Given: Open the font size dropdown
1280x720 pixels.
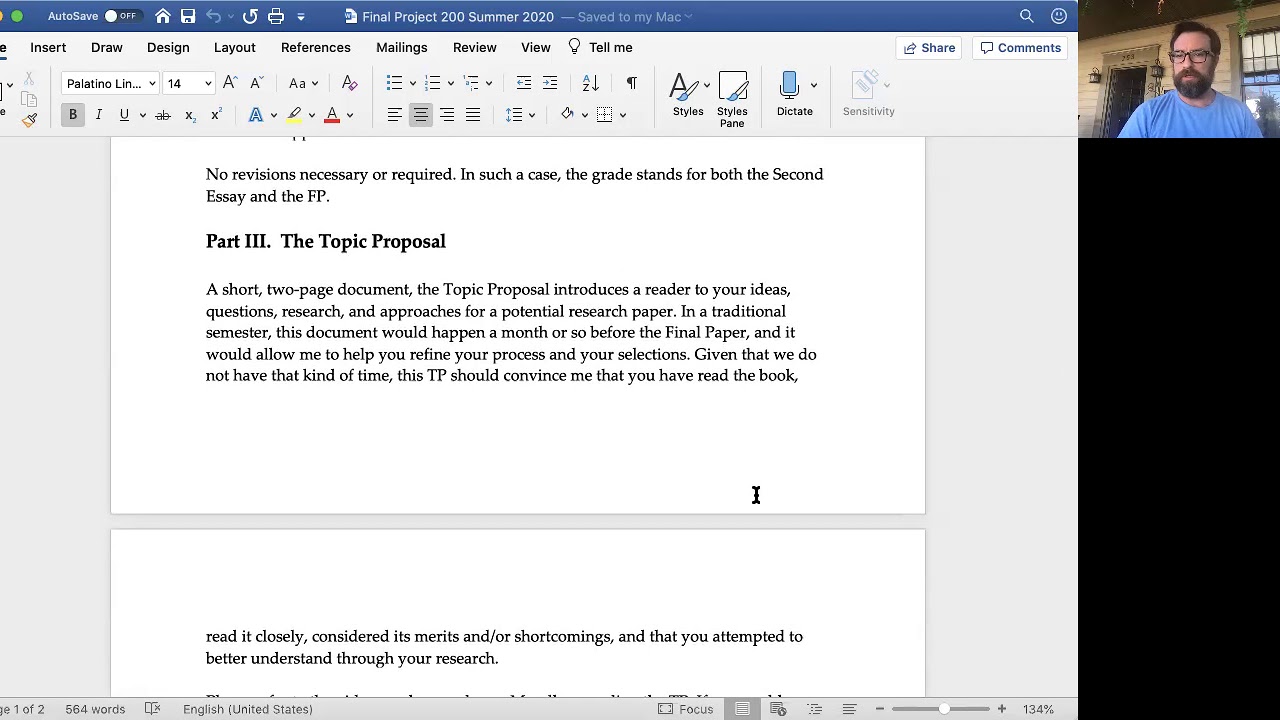Looking at the screenshot, I should click(208, 84).
